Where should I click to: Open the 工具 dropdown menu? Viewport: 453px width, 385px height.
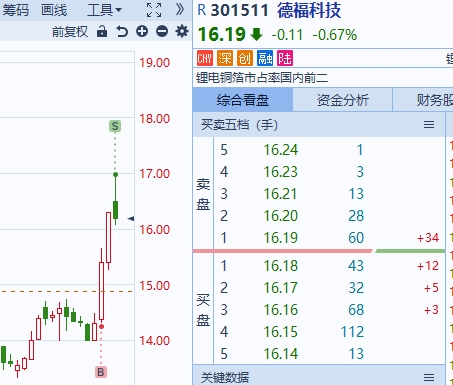(x=104, y=10)
